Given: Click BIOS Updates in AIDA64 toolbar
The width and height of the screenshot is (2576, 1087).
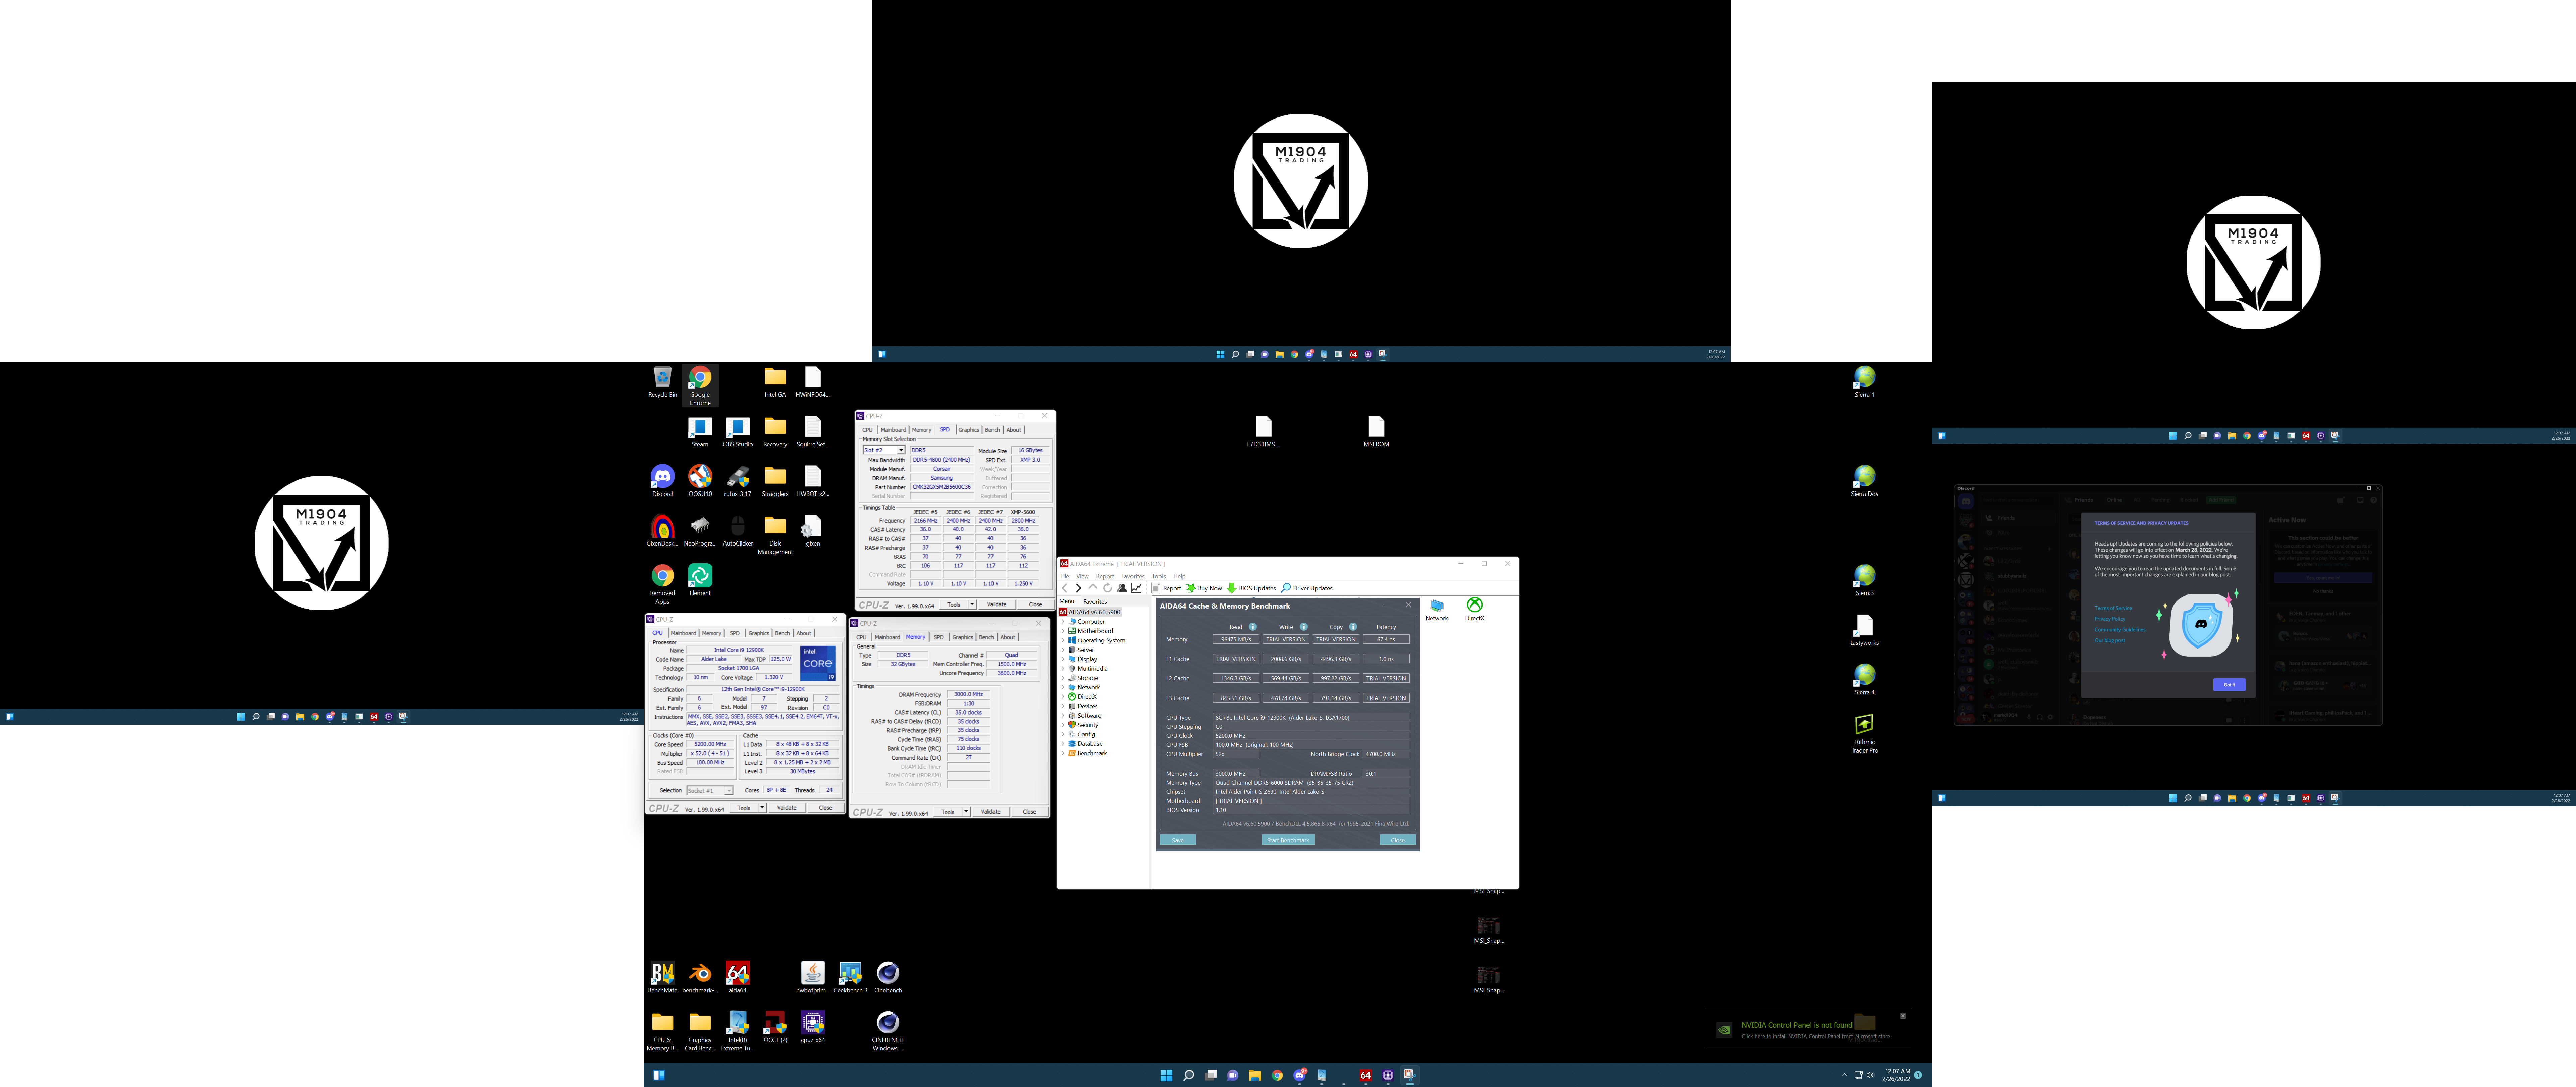Looking at the screenshot, I should (x=1251, y=588).
